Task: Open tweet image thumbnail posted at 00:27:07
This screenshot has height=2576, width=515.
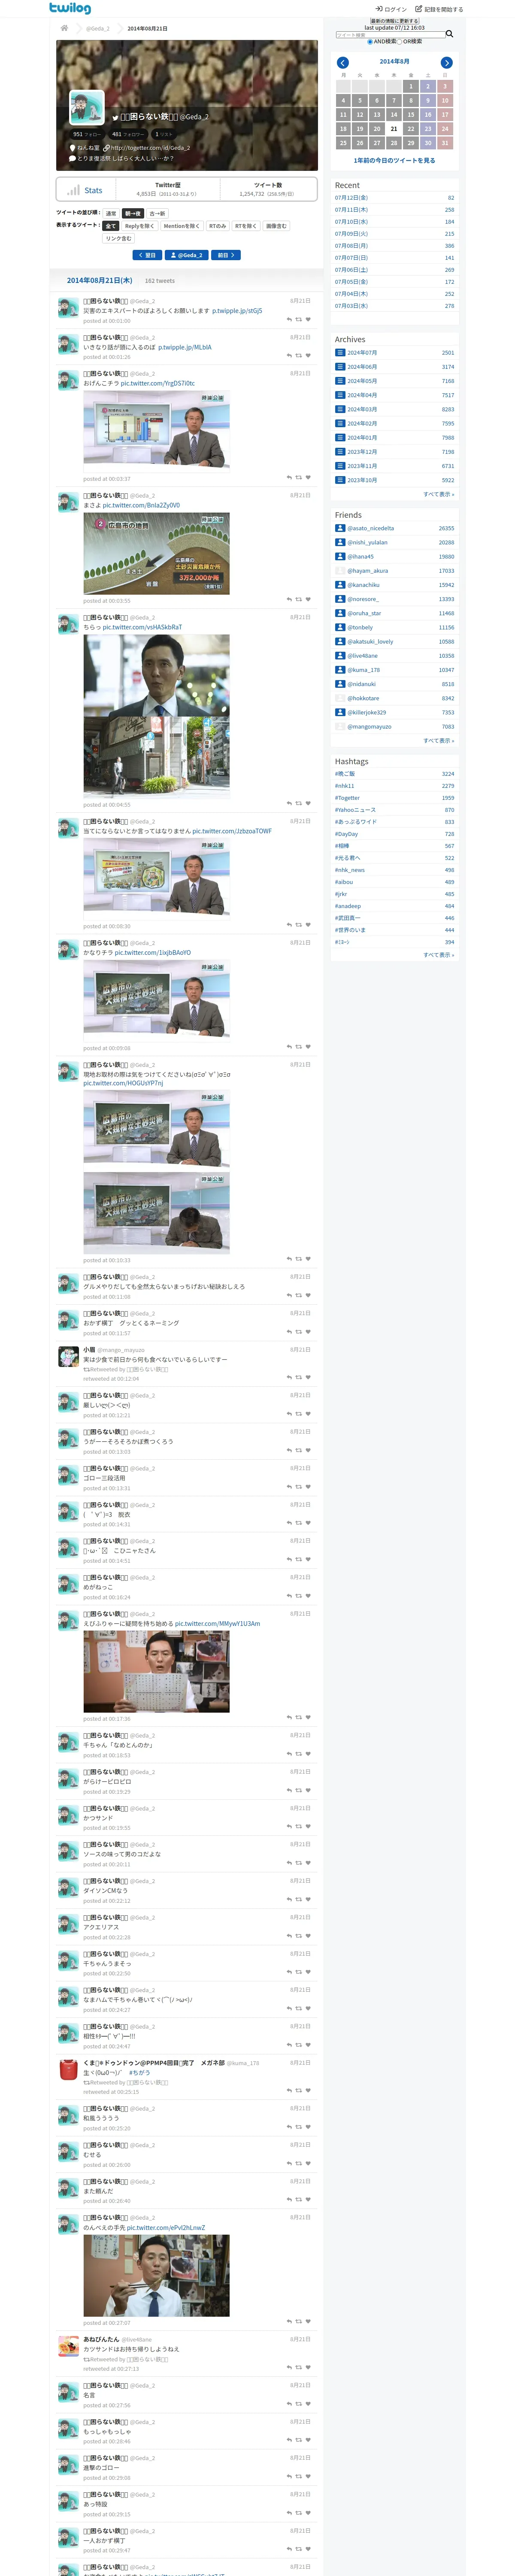Action: coord(157,2275)
